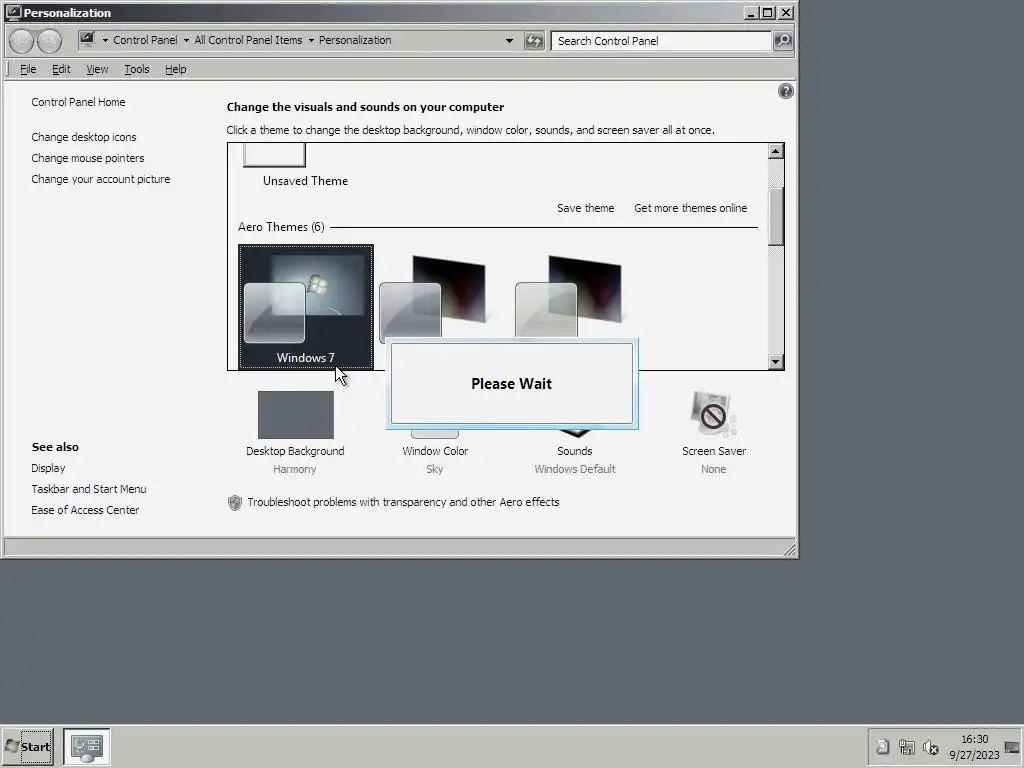Click the Control Panel icon in address bar
This screenshot has height=768, width=1024.
(x=88, y=40)
